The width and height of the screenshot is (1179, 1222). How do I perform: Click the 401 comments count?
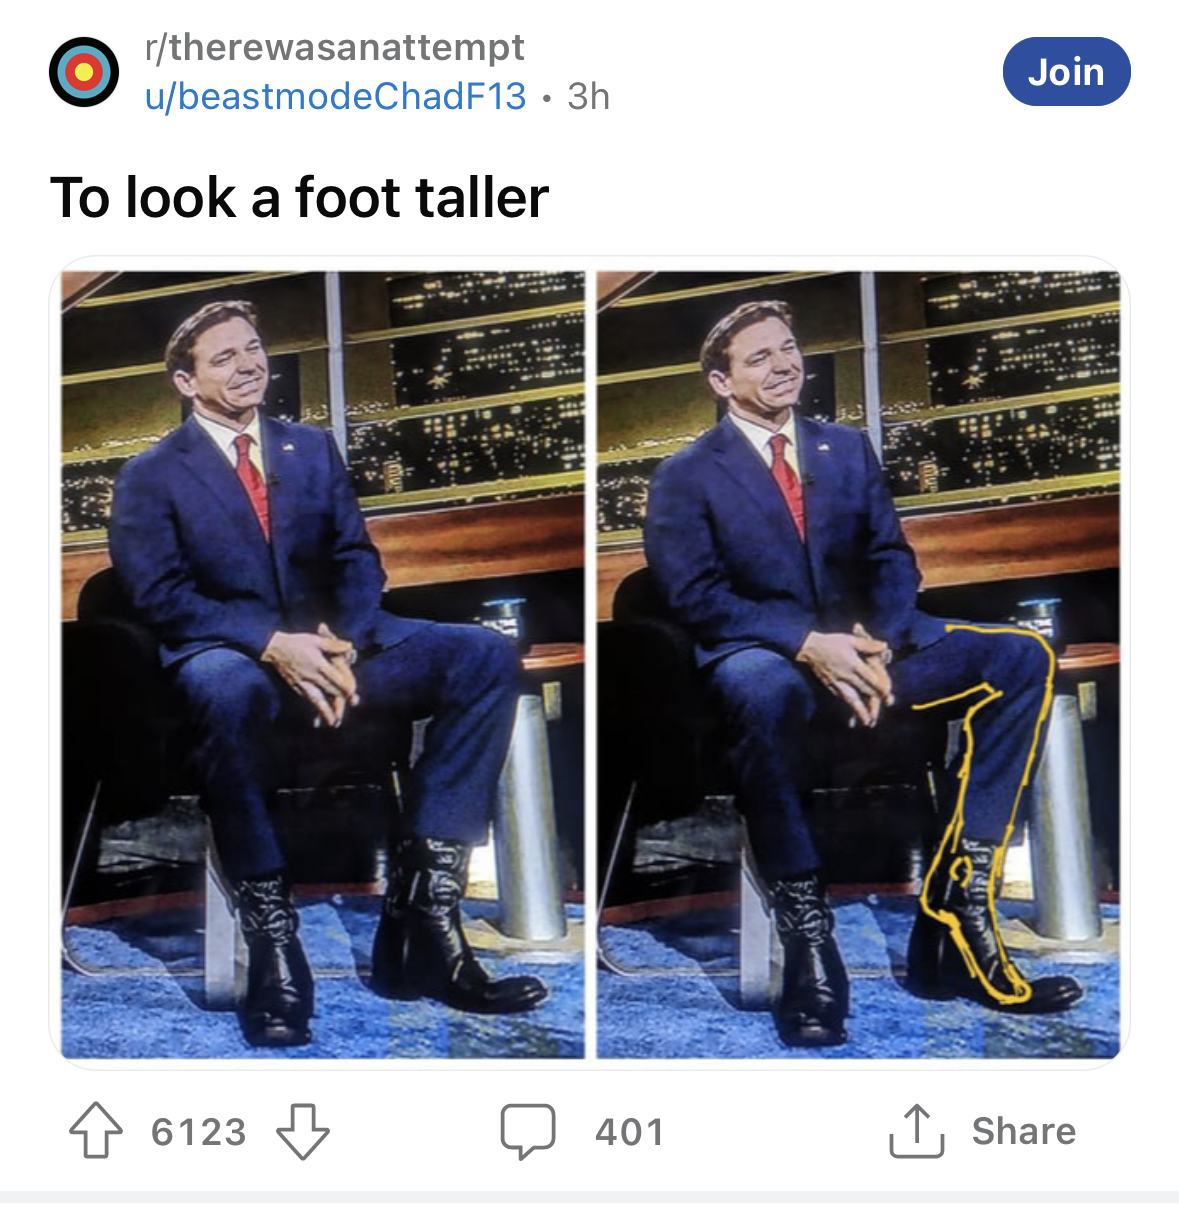tap(629, 1132)
